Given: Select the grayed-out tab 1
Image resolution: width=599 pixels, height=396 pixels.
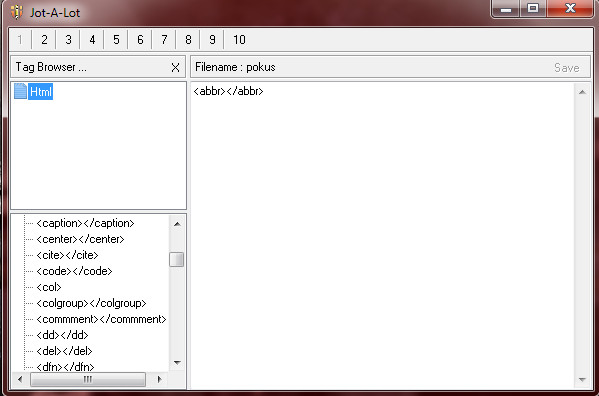Looking at the screenshot, I should point(20,40).
